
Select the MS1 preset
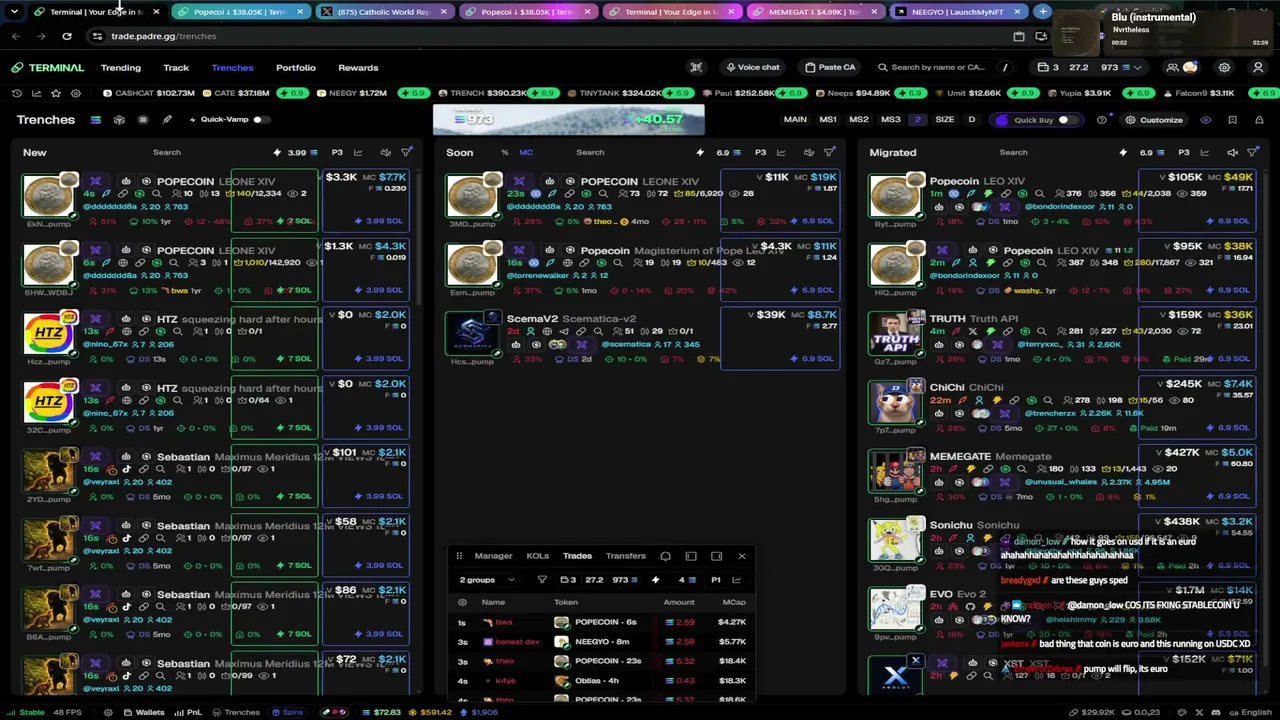(828, 120)
